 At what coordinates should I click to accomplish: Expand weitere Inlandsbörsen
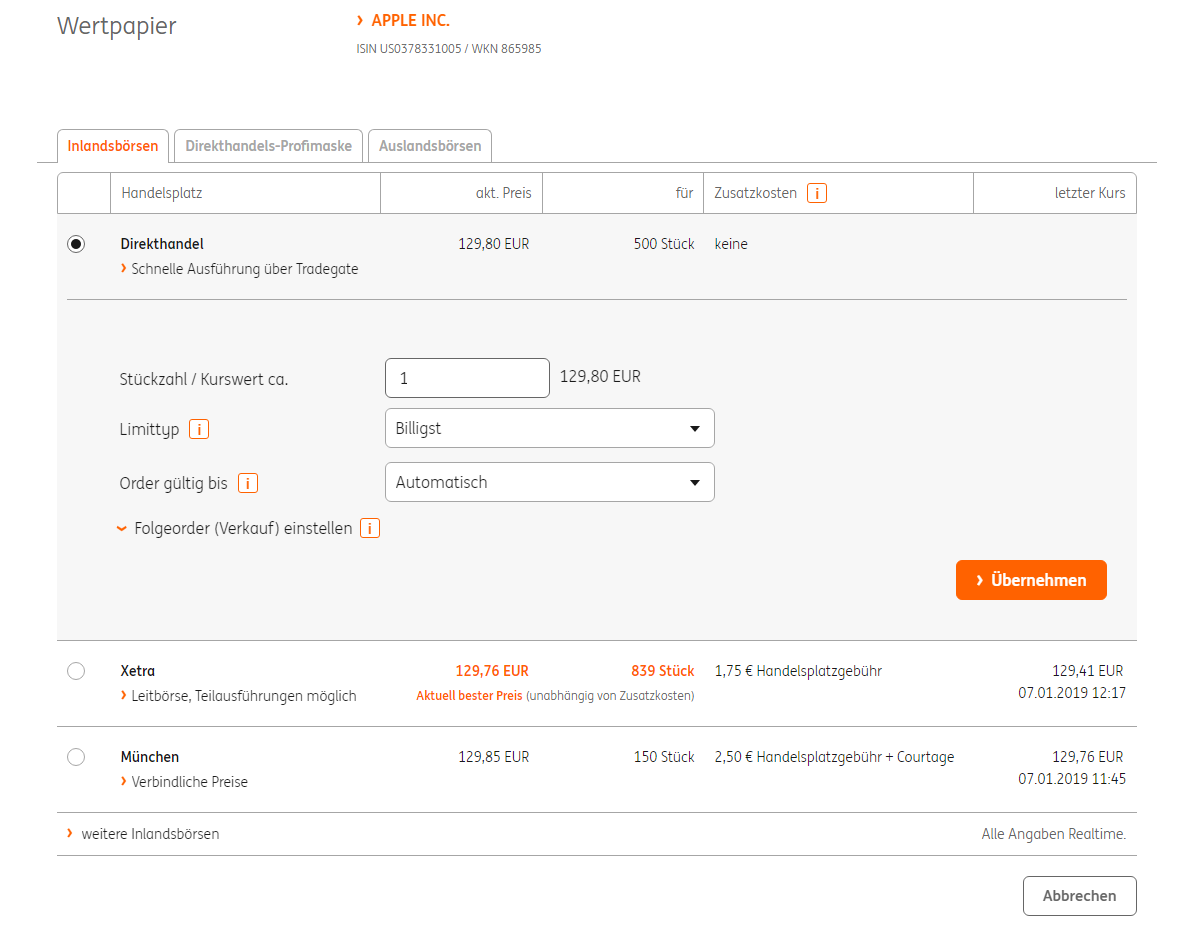coord(144,834)
